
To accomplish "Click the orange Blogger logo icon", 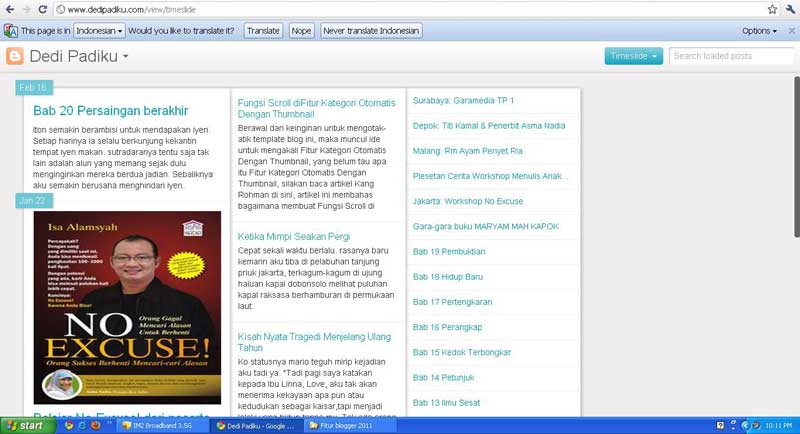I will [x=15, y=56].
